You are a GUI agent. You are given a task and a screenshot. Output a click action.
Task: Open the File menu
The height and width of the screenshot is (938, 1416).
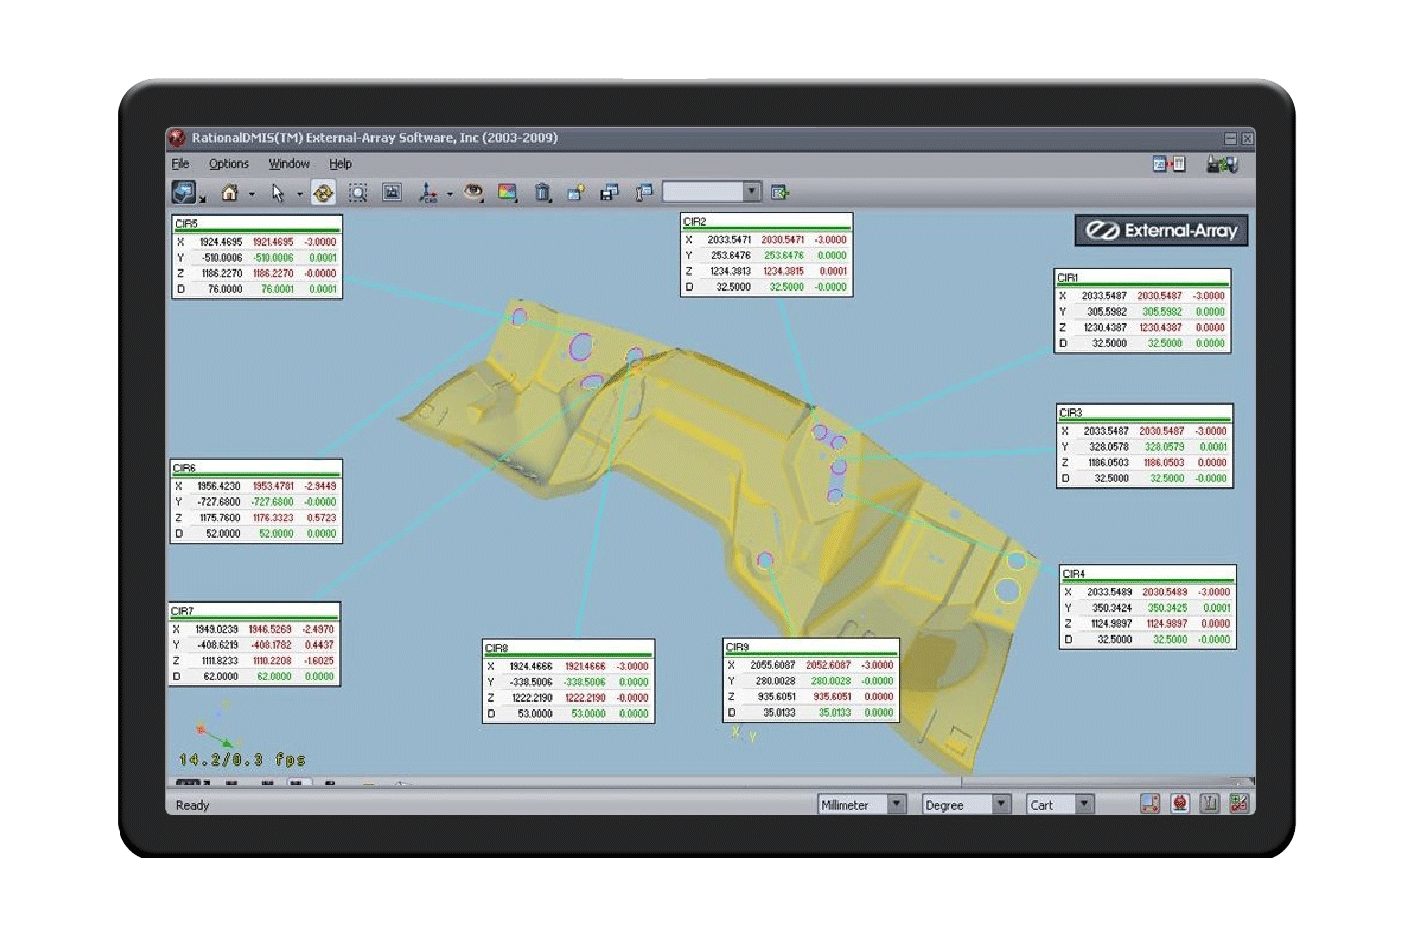(x=180, y=164)
